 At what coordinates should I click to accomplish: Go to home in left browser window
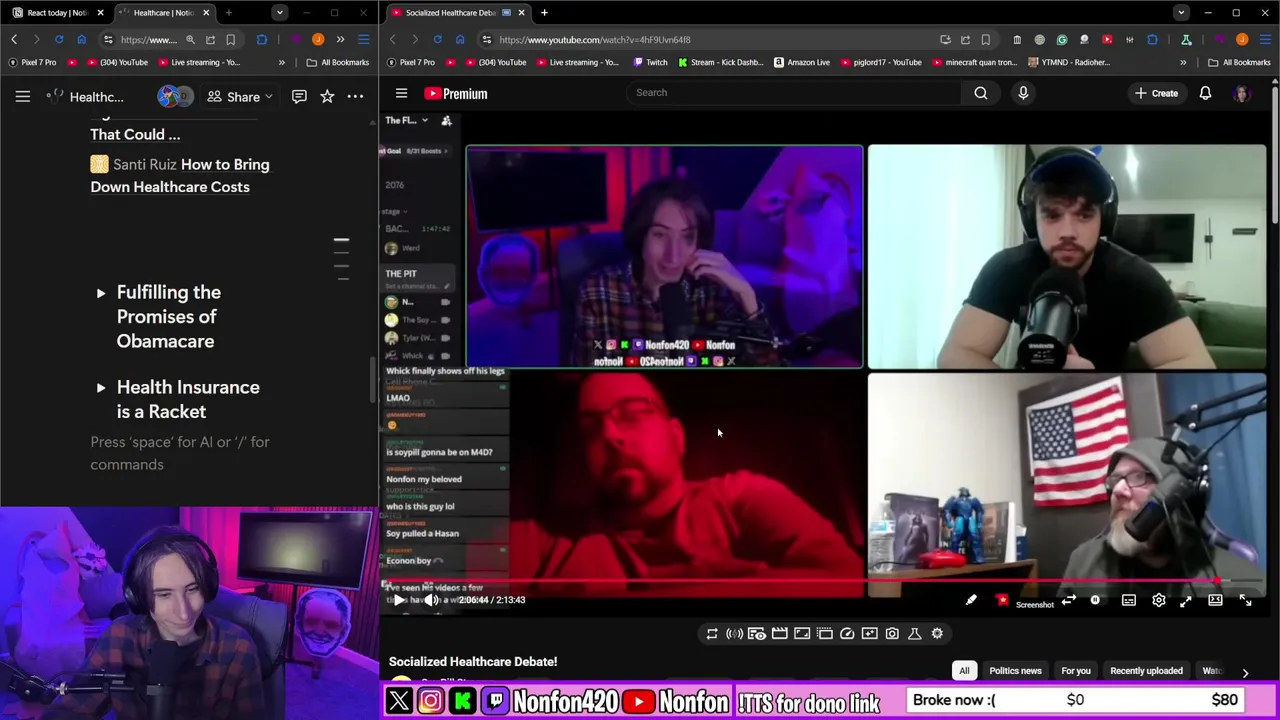(x=81, y=39)
